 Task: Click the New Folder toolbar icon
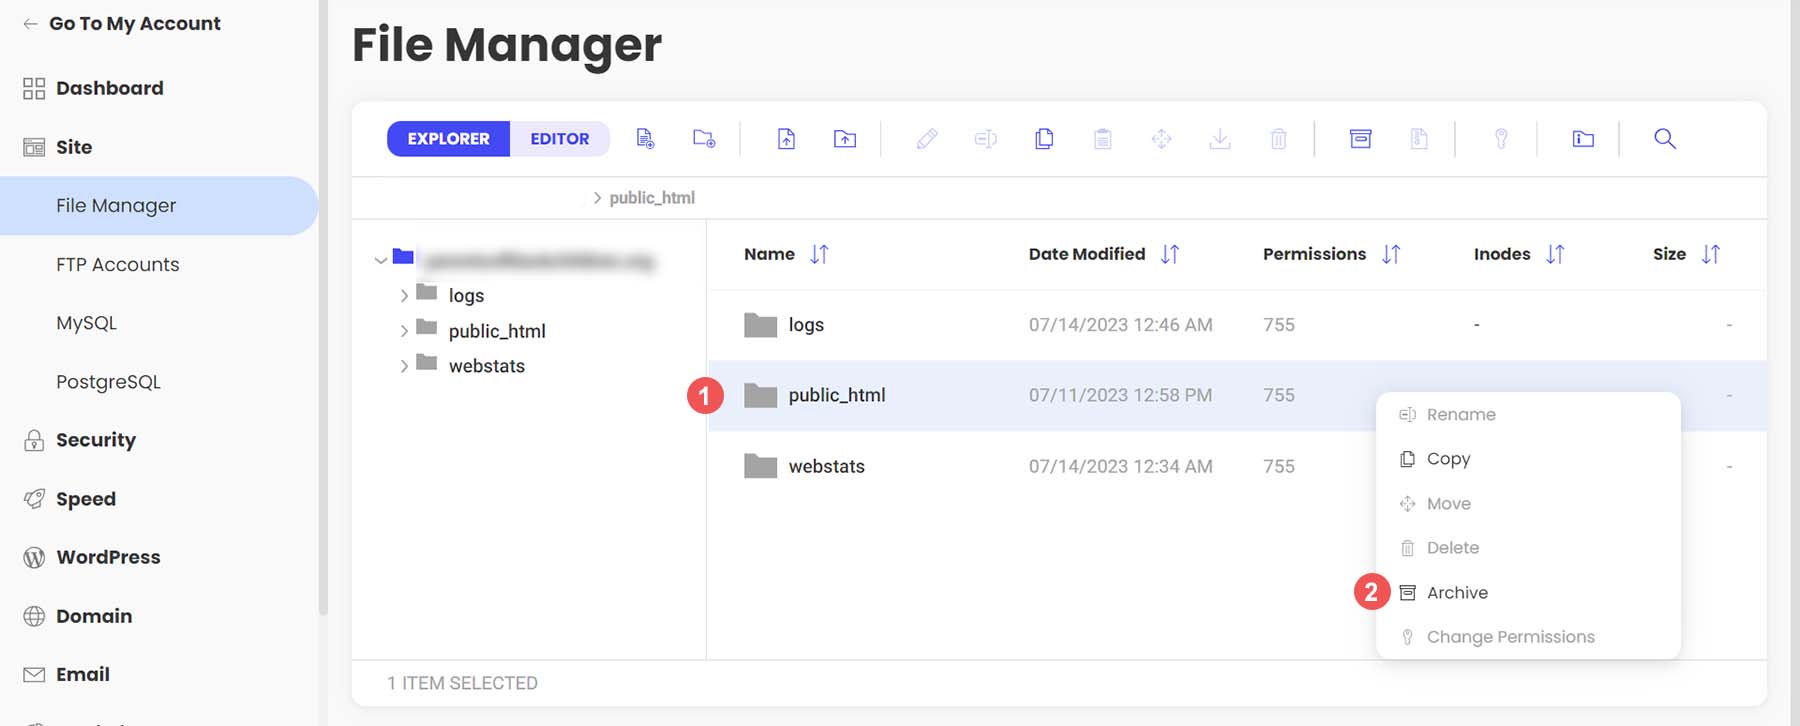point(704,139)
